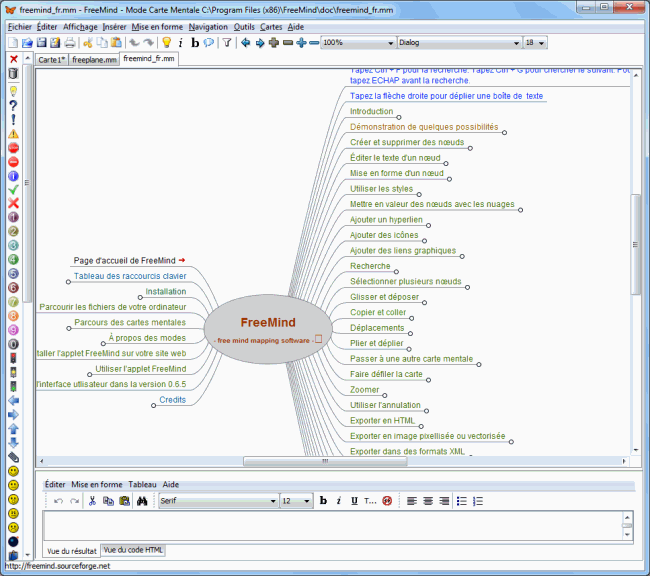Click the icon sidebar's vertical scrollbar thumb
This screenshot has height=576, width=650.
27,182
